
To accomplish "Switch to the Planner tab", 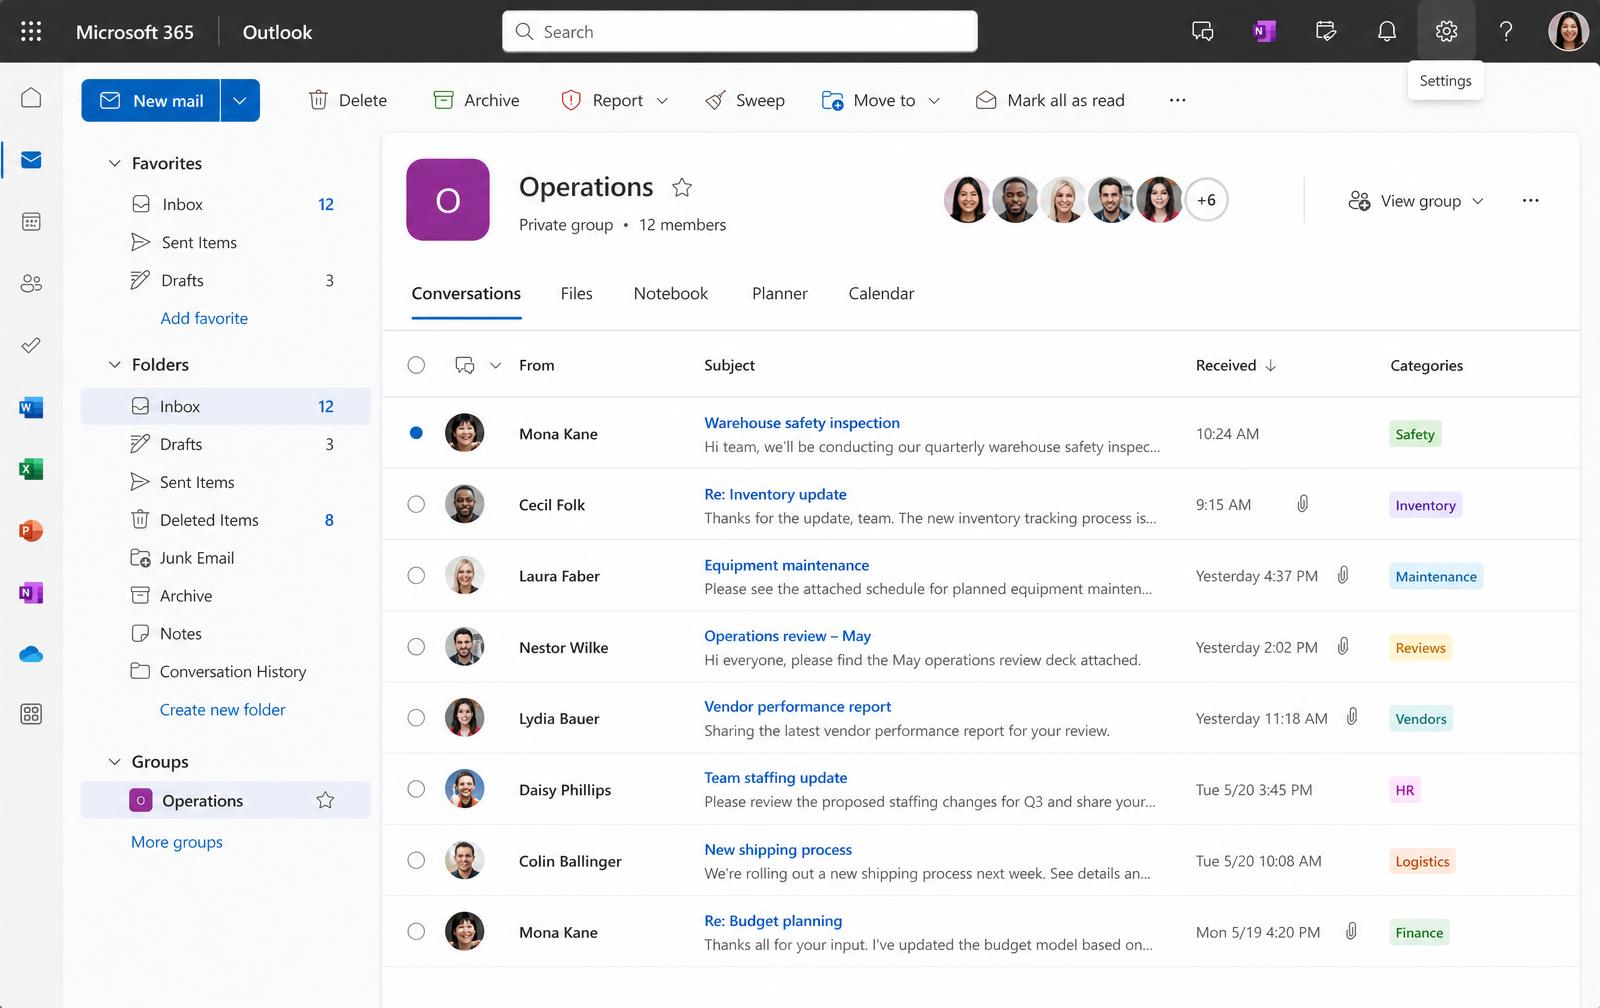I will click(780, 293).
